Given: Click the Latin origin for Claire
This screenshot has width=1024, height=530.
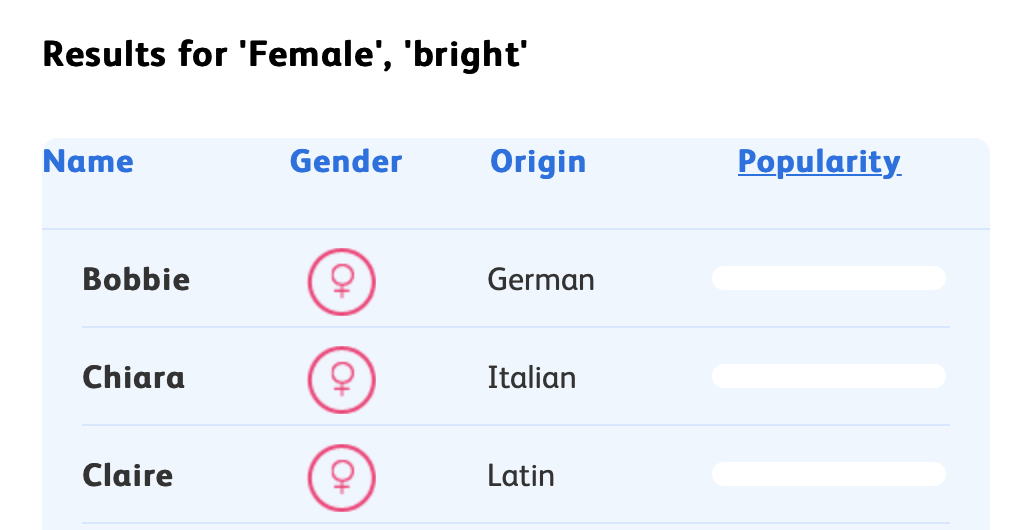Looking at the screenshot, I should pos(521,475).
